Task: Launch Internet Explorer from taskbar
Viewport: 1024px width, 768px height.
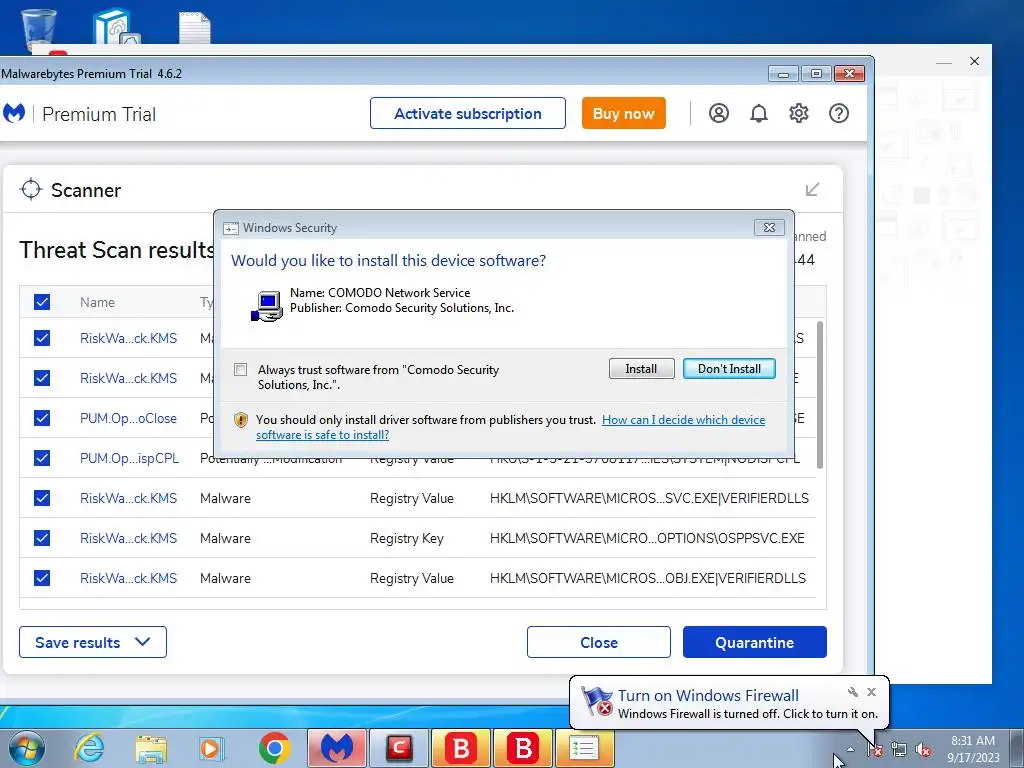Action: 89,748
